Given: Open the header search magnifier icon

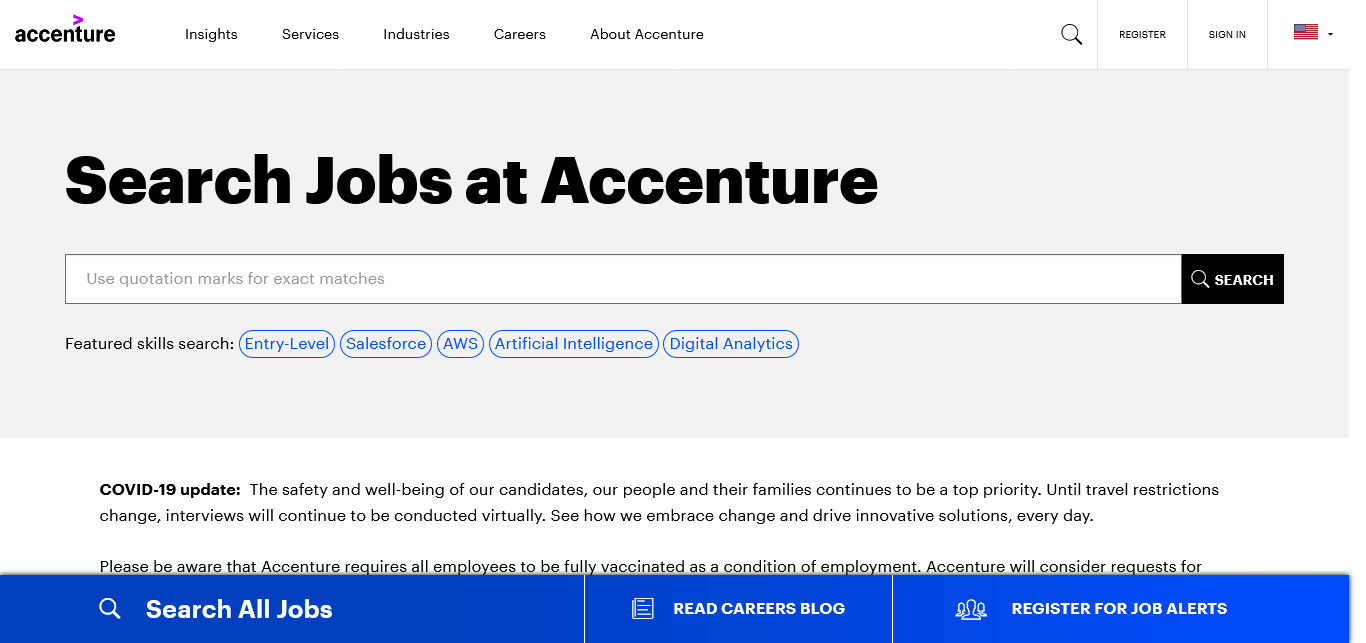Looking at the screenshot, I should point(1071,35).
